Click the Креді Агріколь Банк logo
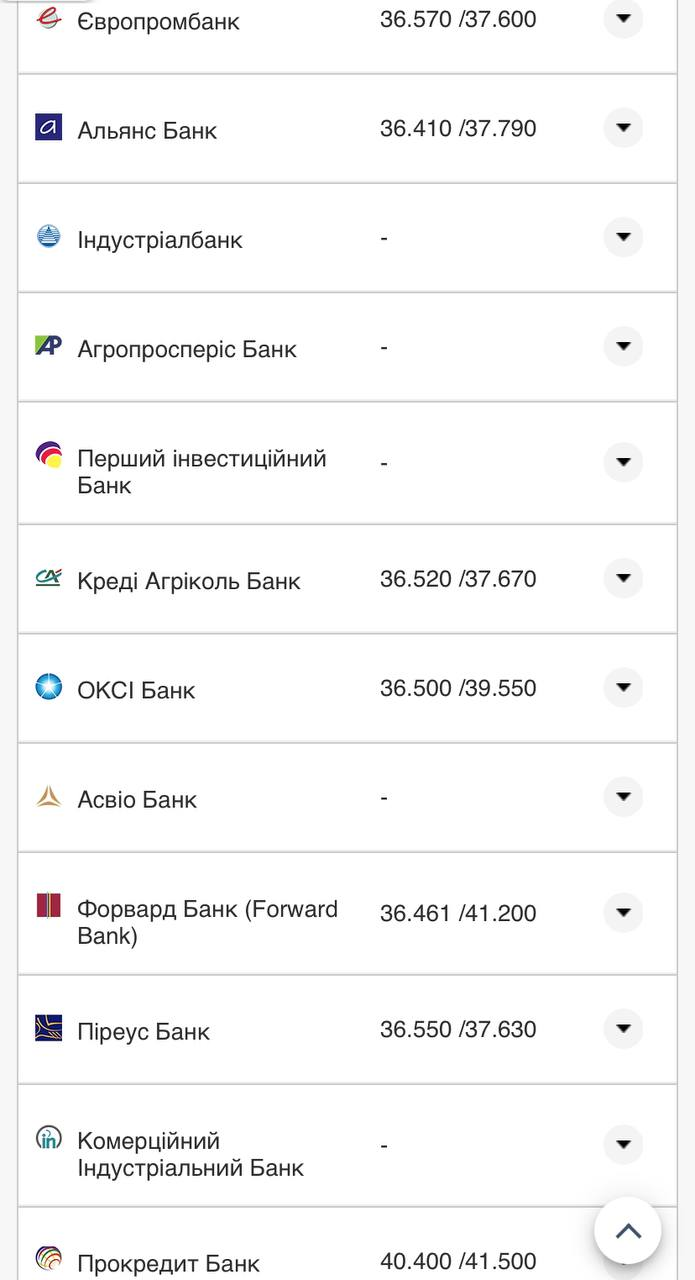Image resolution: width=695 pixels, height=1280 pixels. [48, 577]
